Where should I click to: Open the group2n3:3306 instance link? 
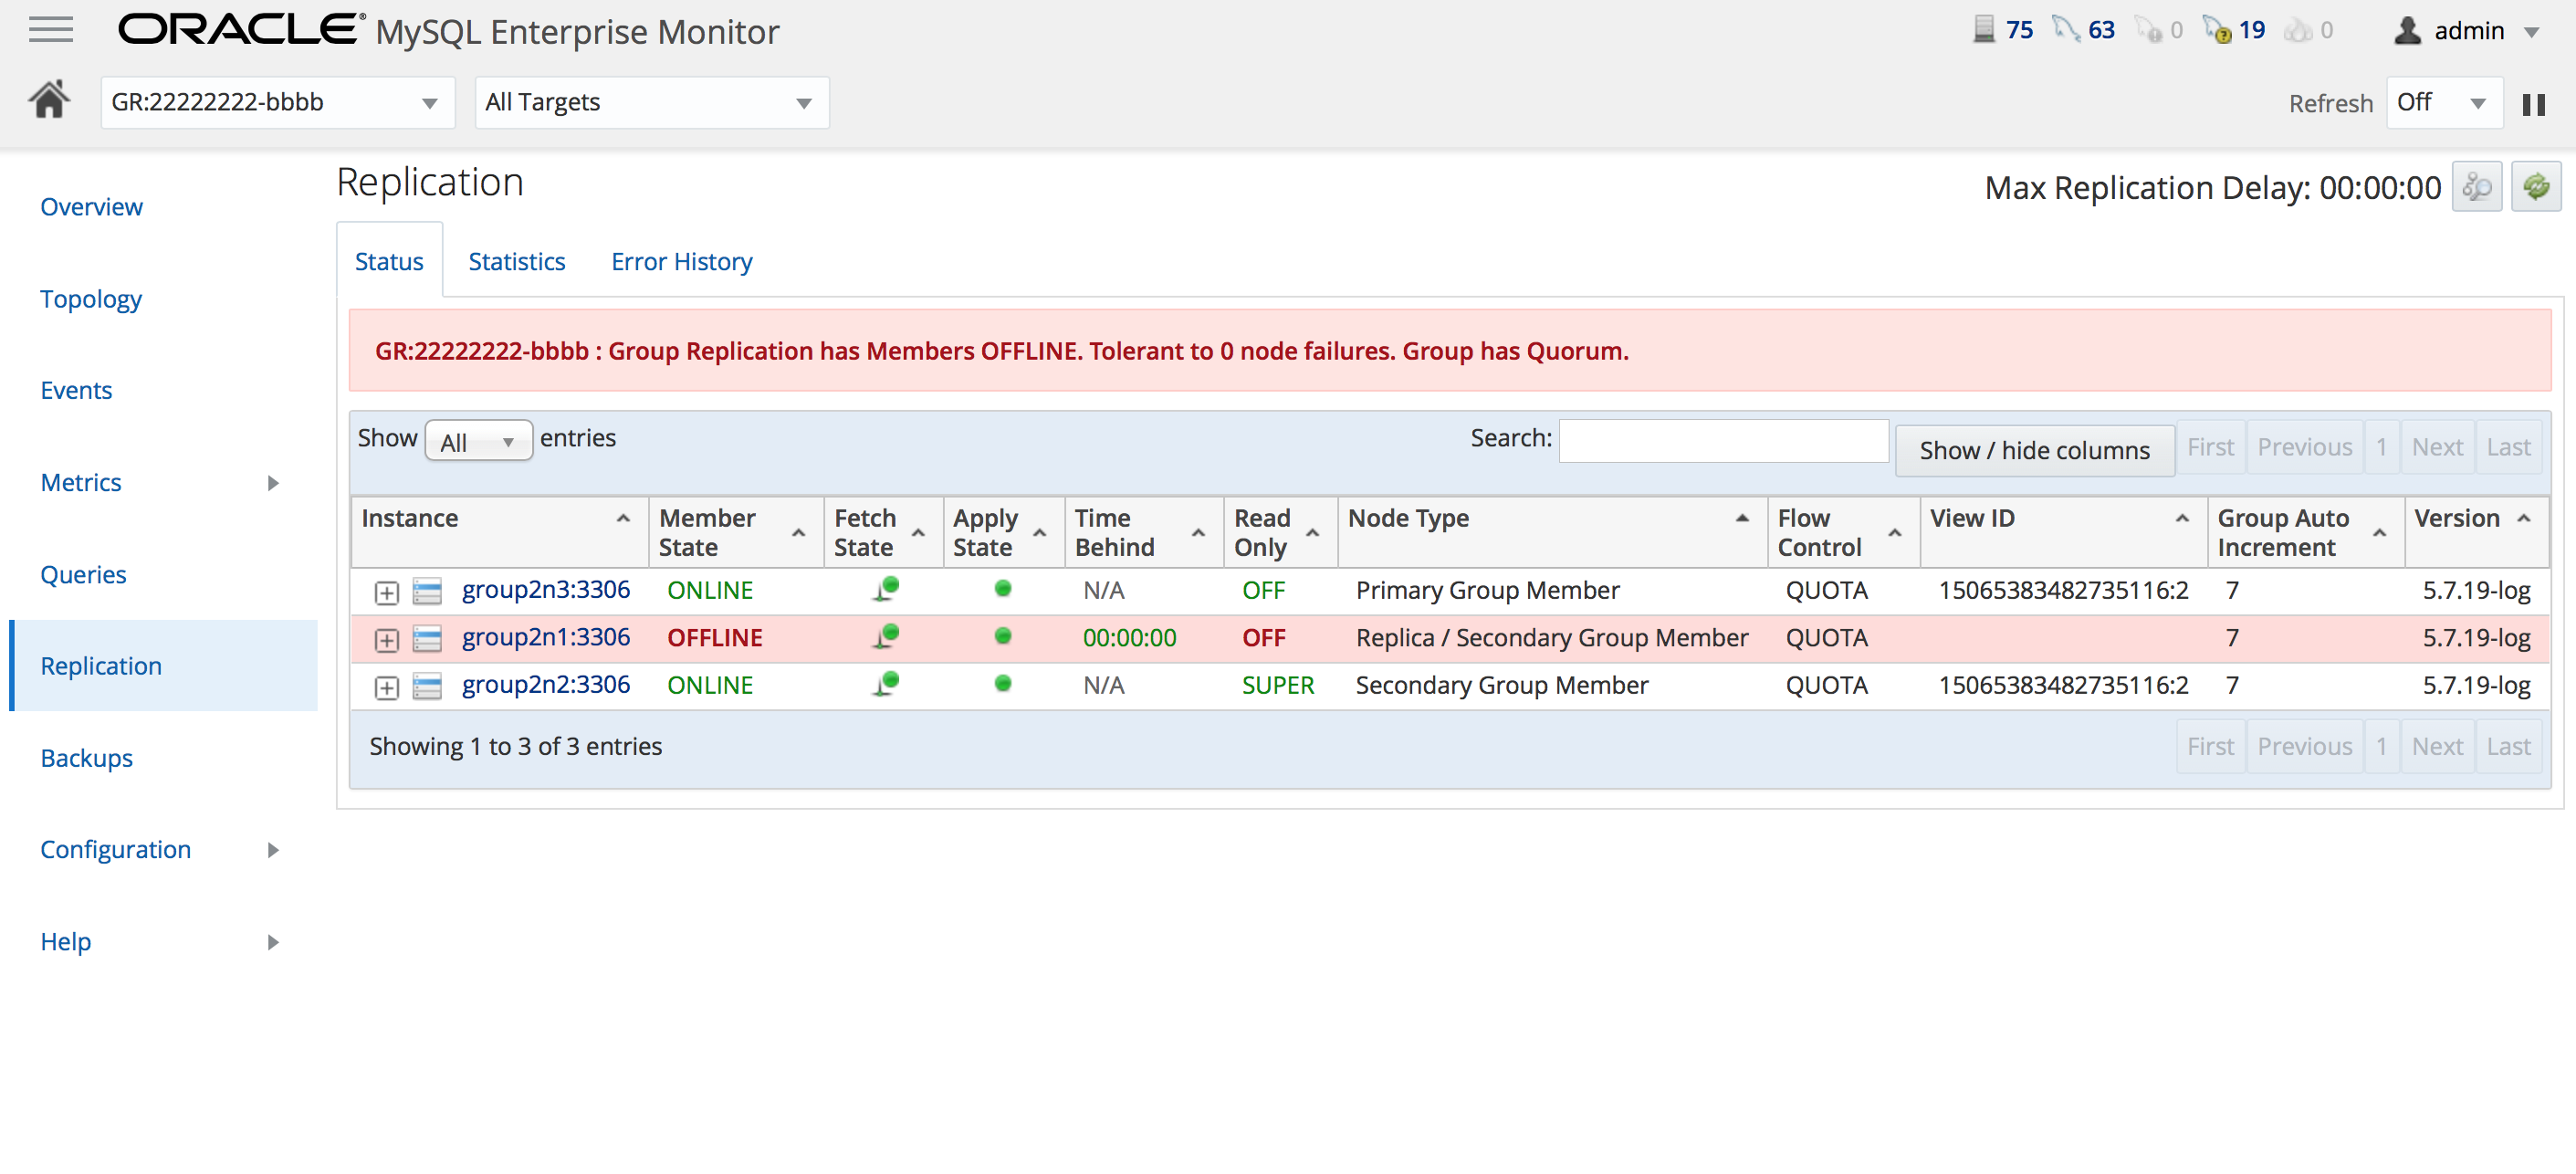pyautogui.click(x=546, y=590)
